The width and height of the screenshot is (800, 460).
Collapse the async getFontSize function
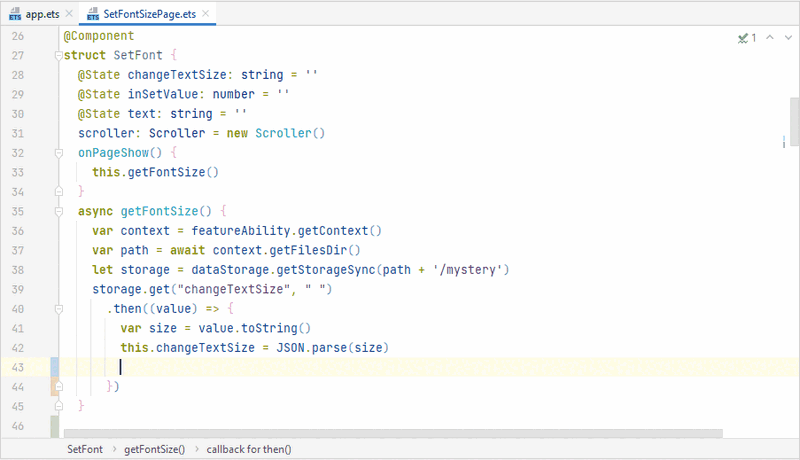tap(59, 211)
